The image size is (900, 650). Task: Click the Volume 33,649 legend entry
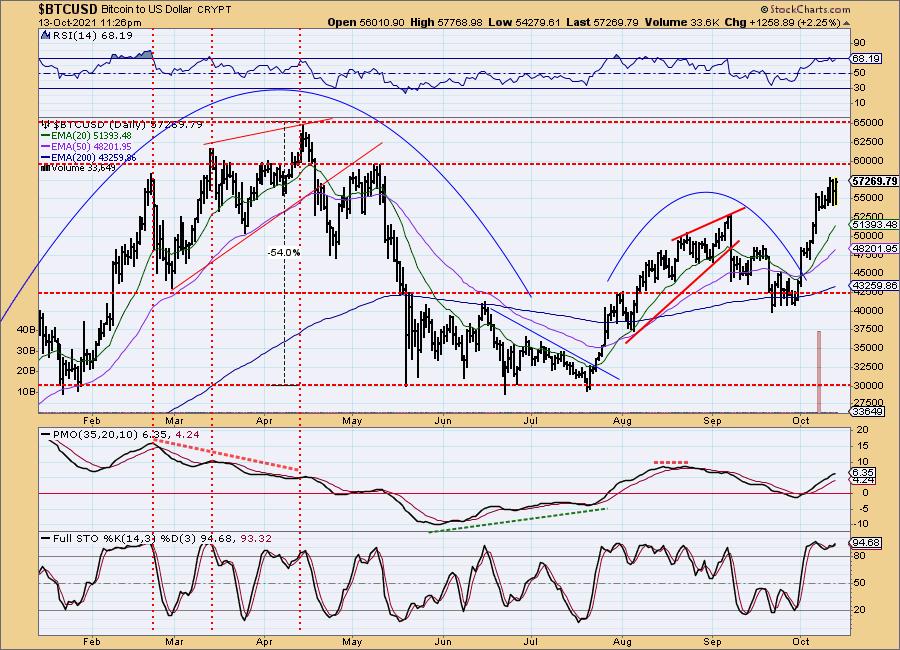(x=79, y=168)
